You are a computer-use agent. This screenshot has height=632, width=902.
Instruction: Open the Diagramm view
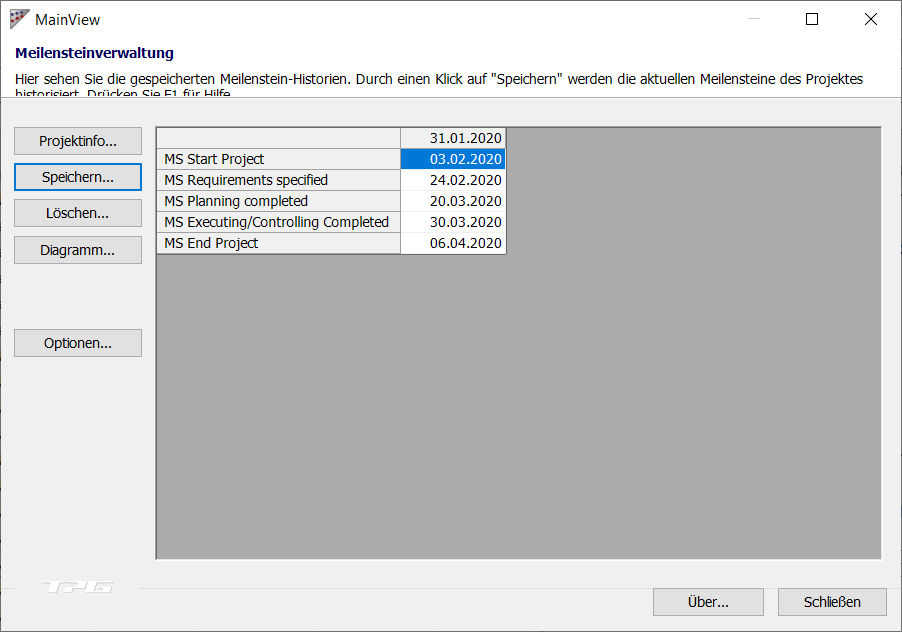(x=78, y=250)
